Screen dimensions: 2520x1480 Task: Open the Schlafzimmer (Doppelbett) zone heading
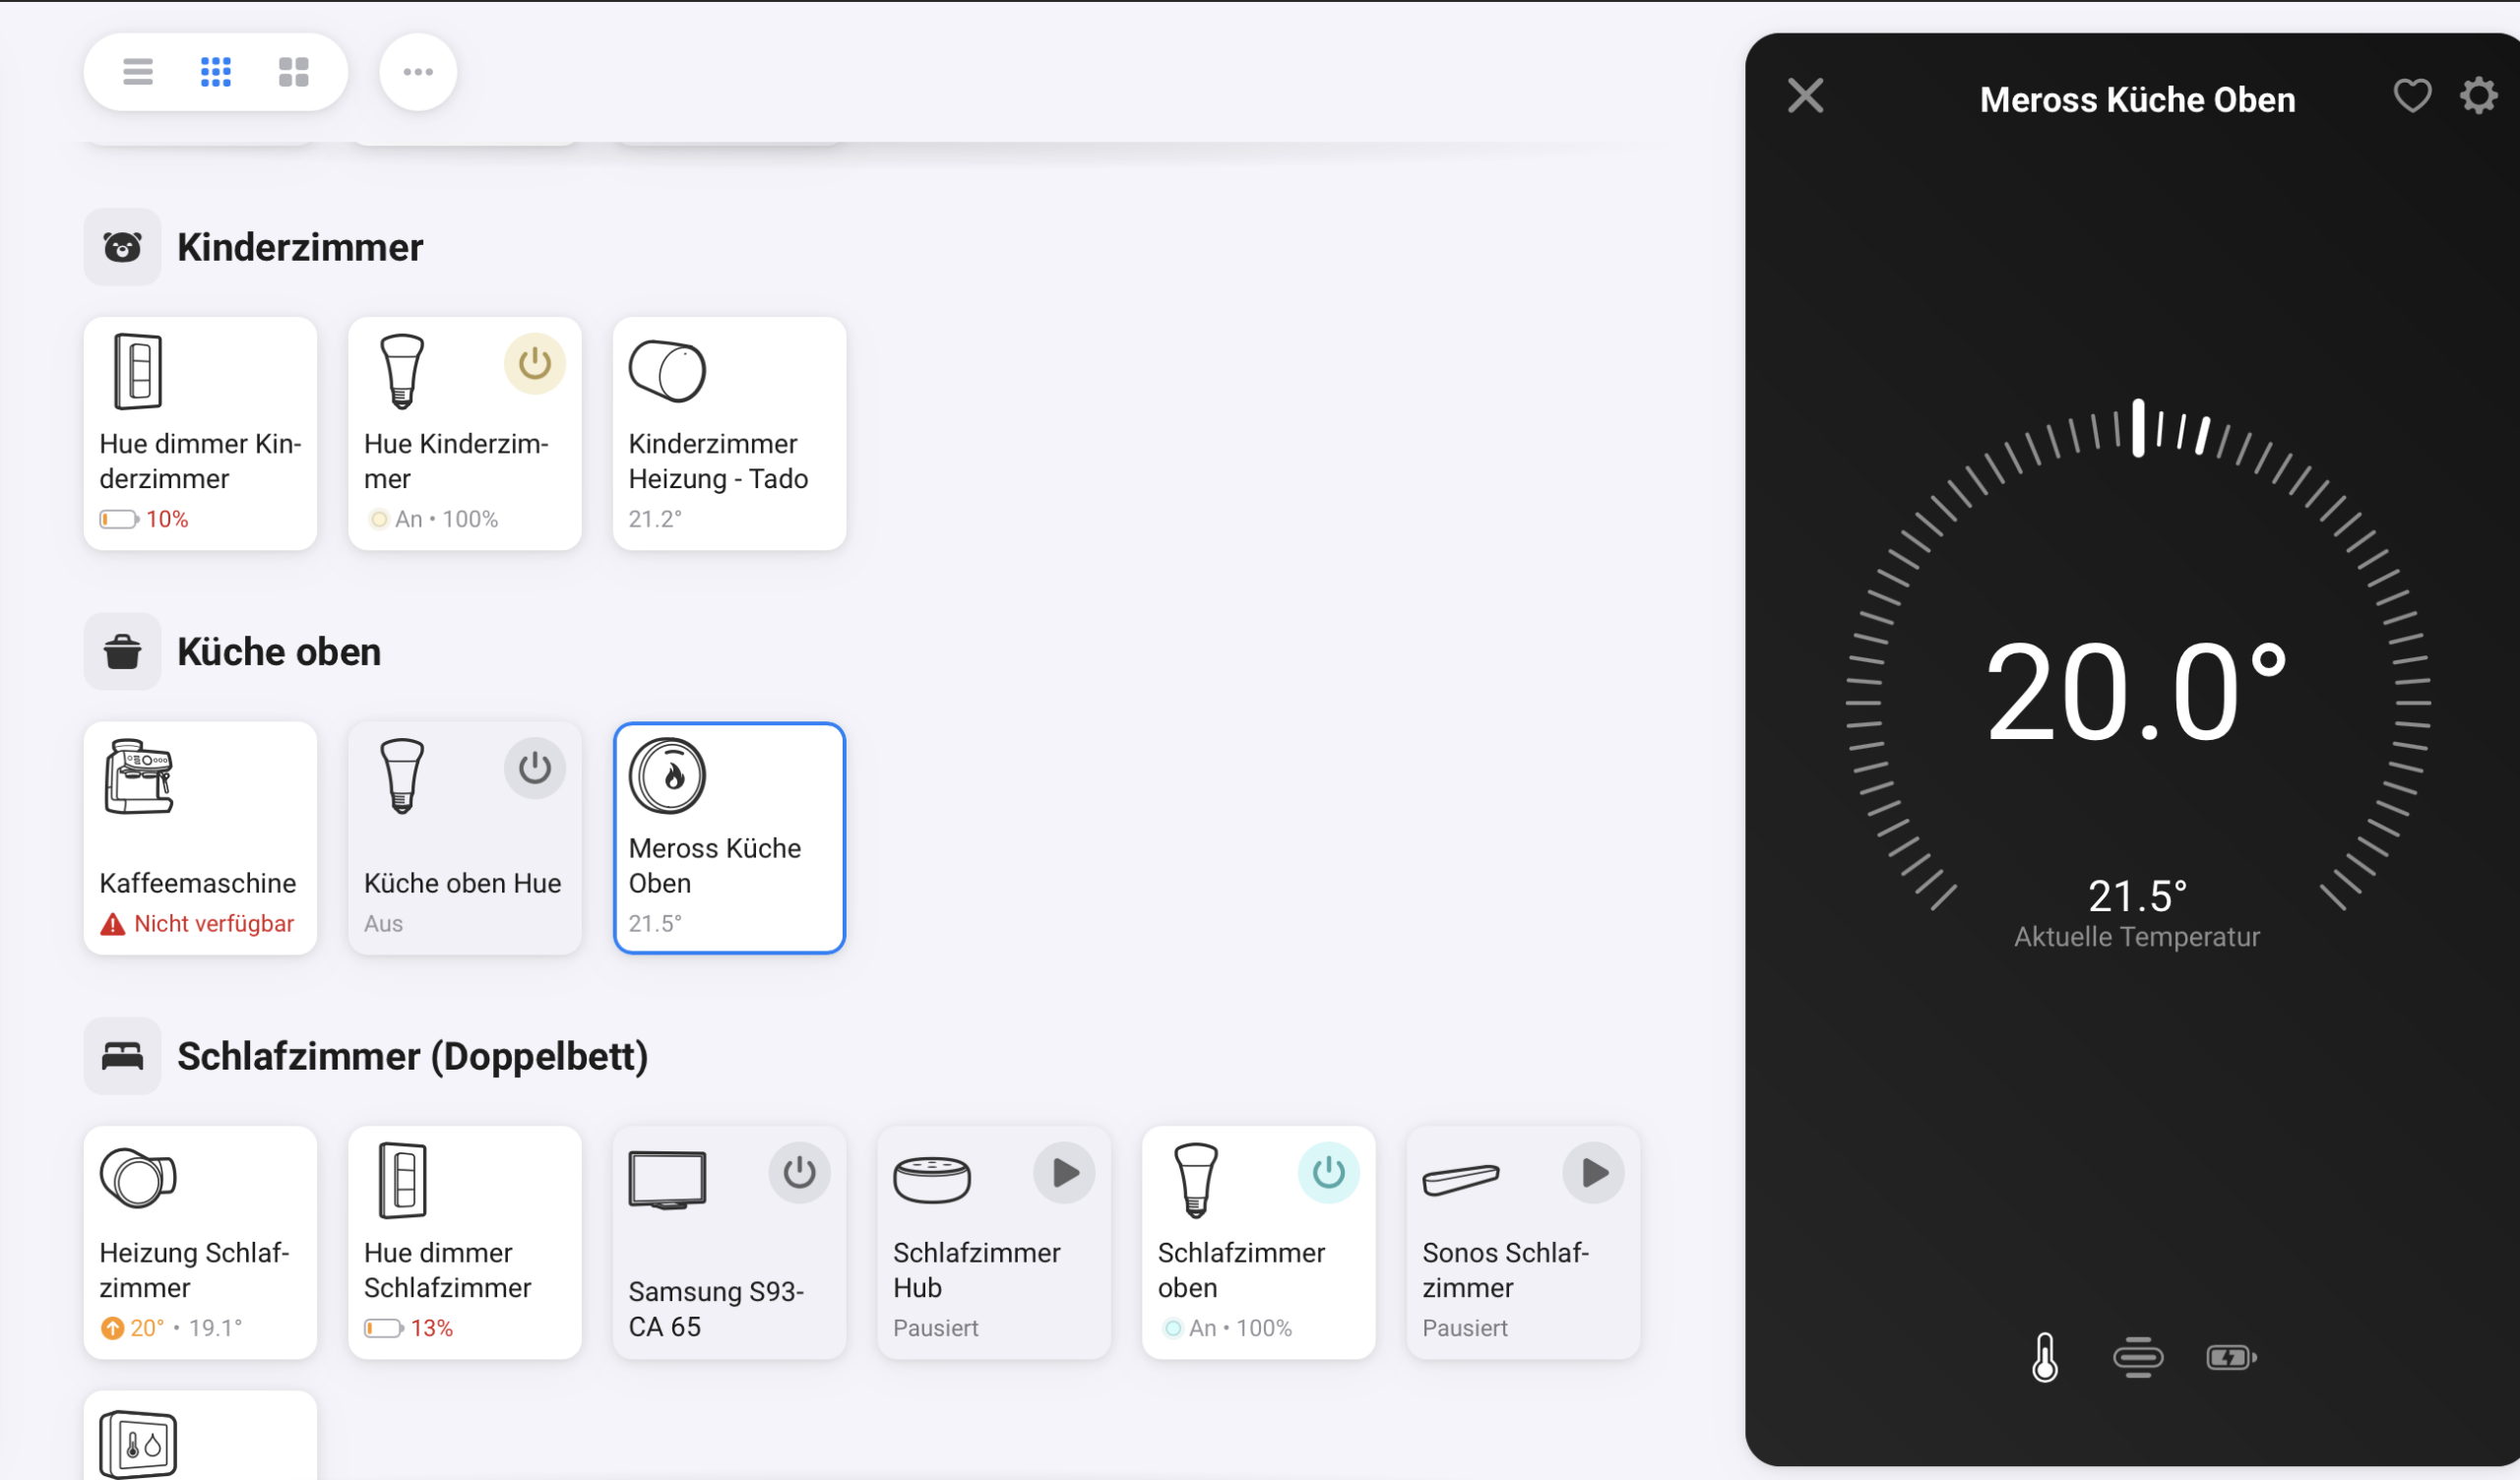coord(413,1056)
